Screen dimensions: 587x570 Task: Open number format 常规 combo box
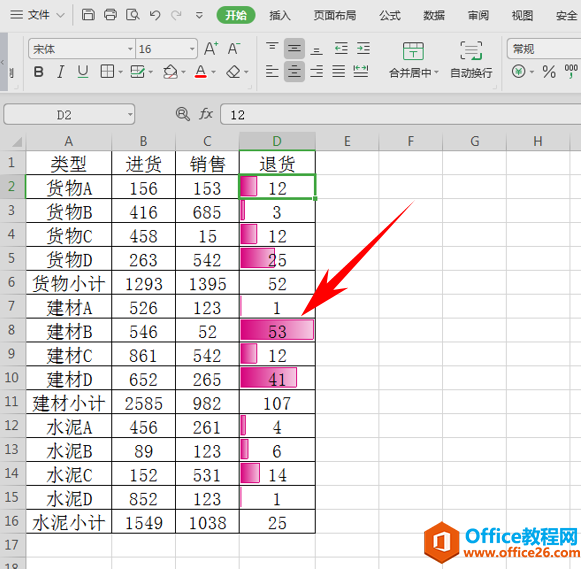pos(544,49)
